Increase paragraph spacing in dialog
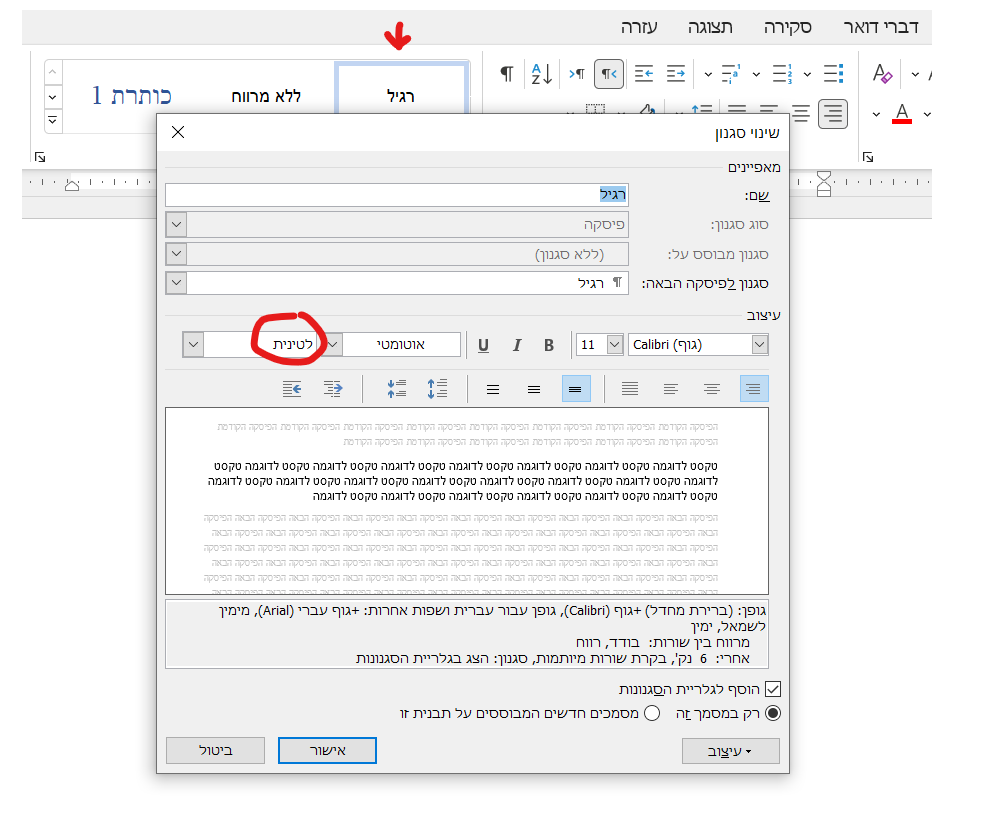The image size is (988, 819). tap(437, 389)
